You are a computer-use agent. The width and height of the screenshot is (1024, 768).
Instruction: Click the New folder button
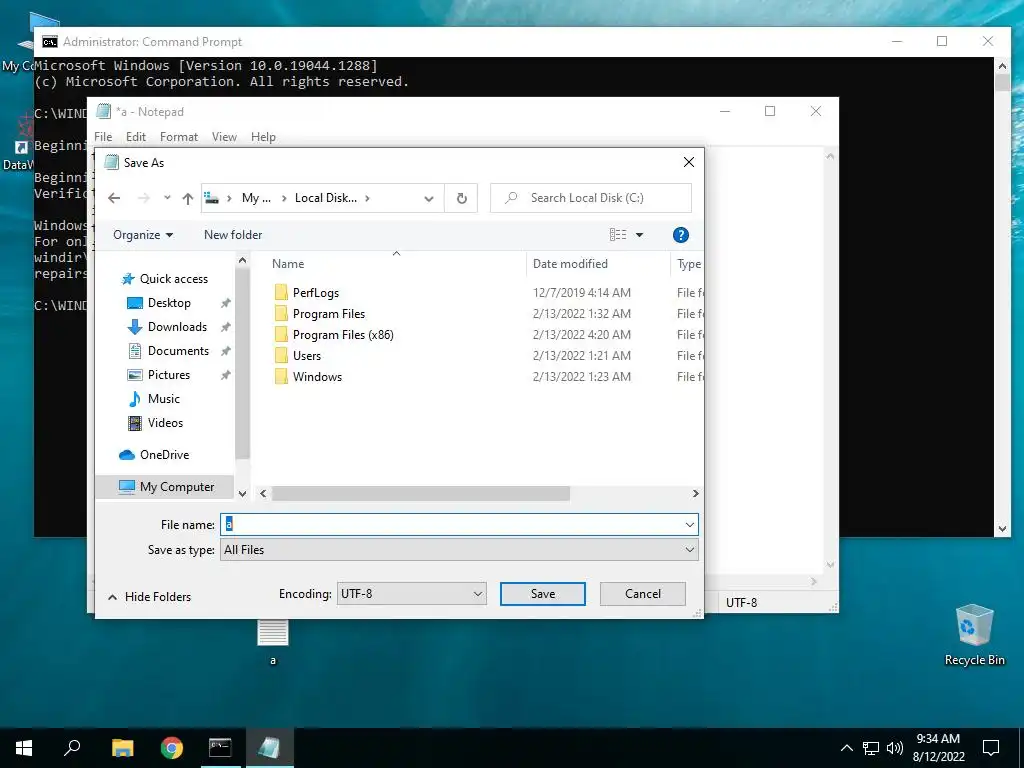point(233,234)
